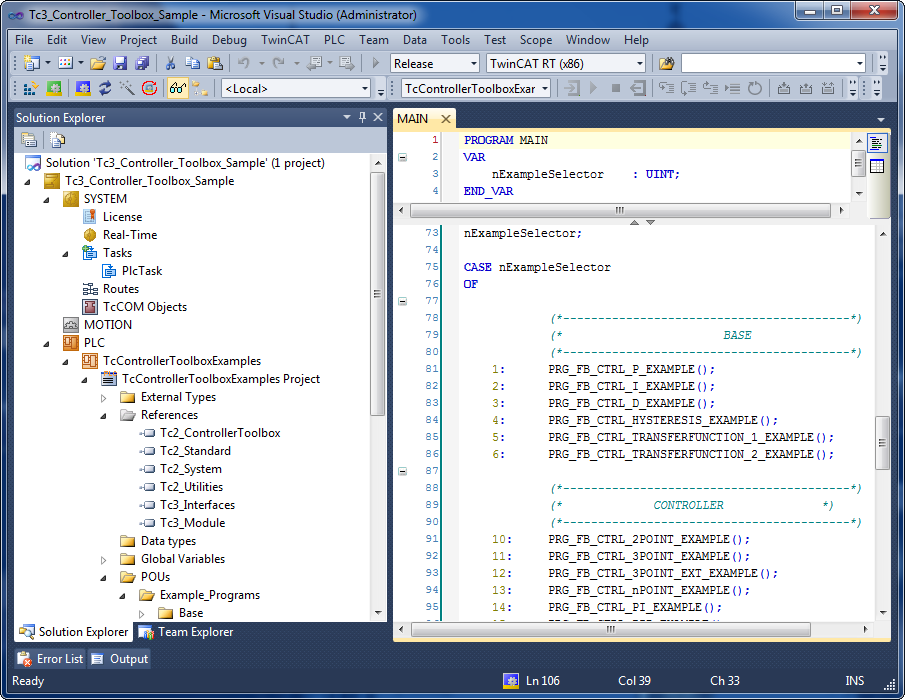Collapse the SYSTEM tree node
This screenshot has height=700, width=905.
pyautogui.click(x=47, y=200)
